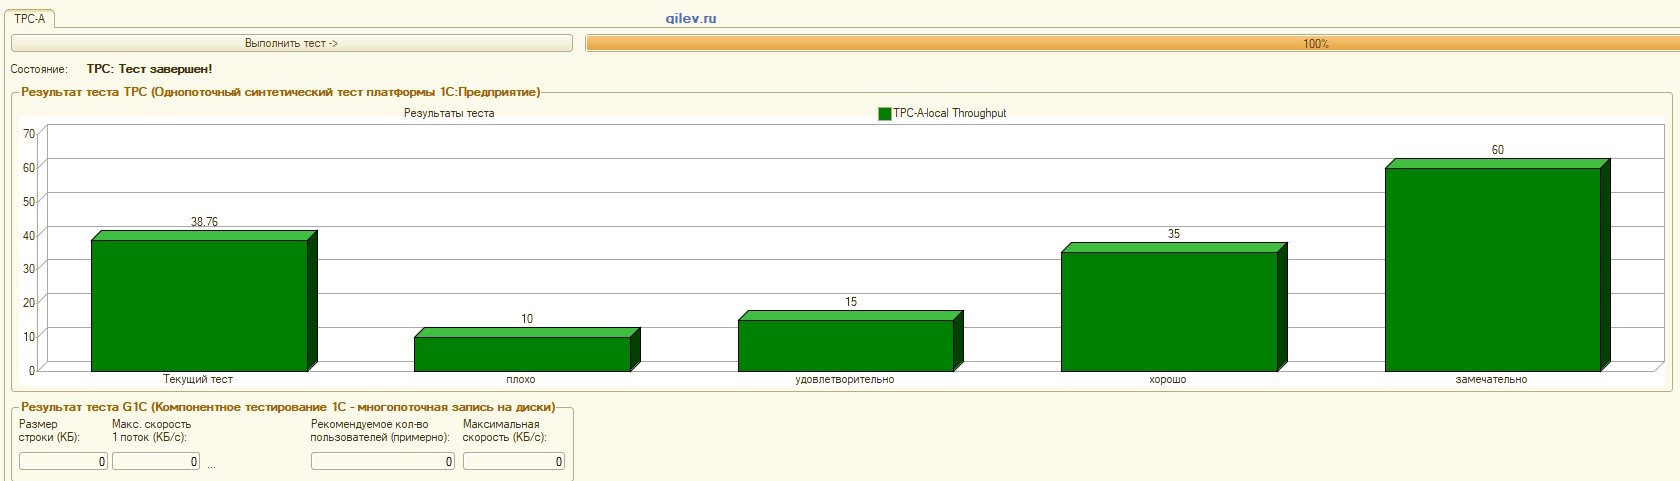Image resolution: width=1680 pixels, height=481 pixels.
Task: Click the 38.76 value label above bar
Action: (204, 222)
